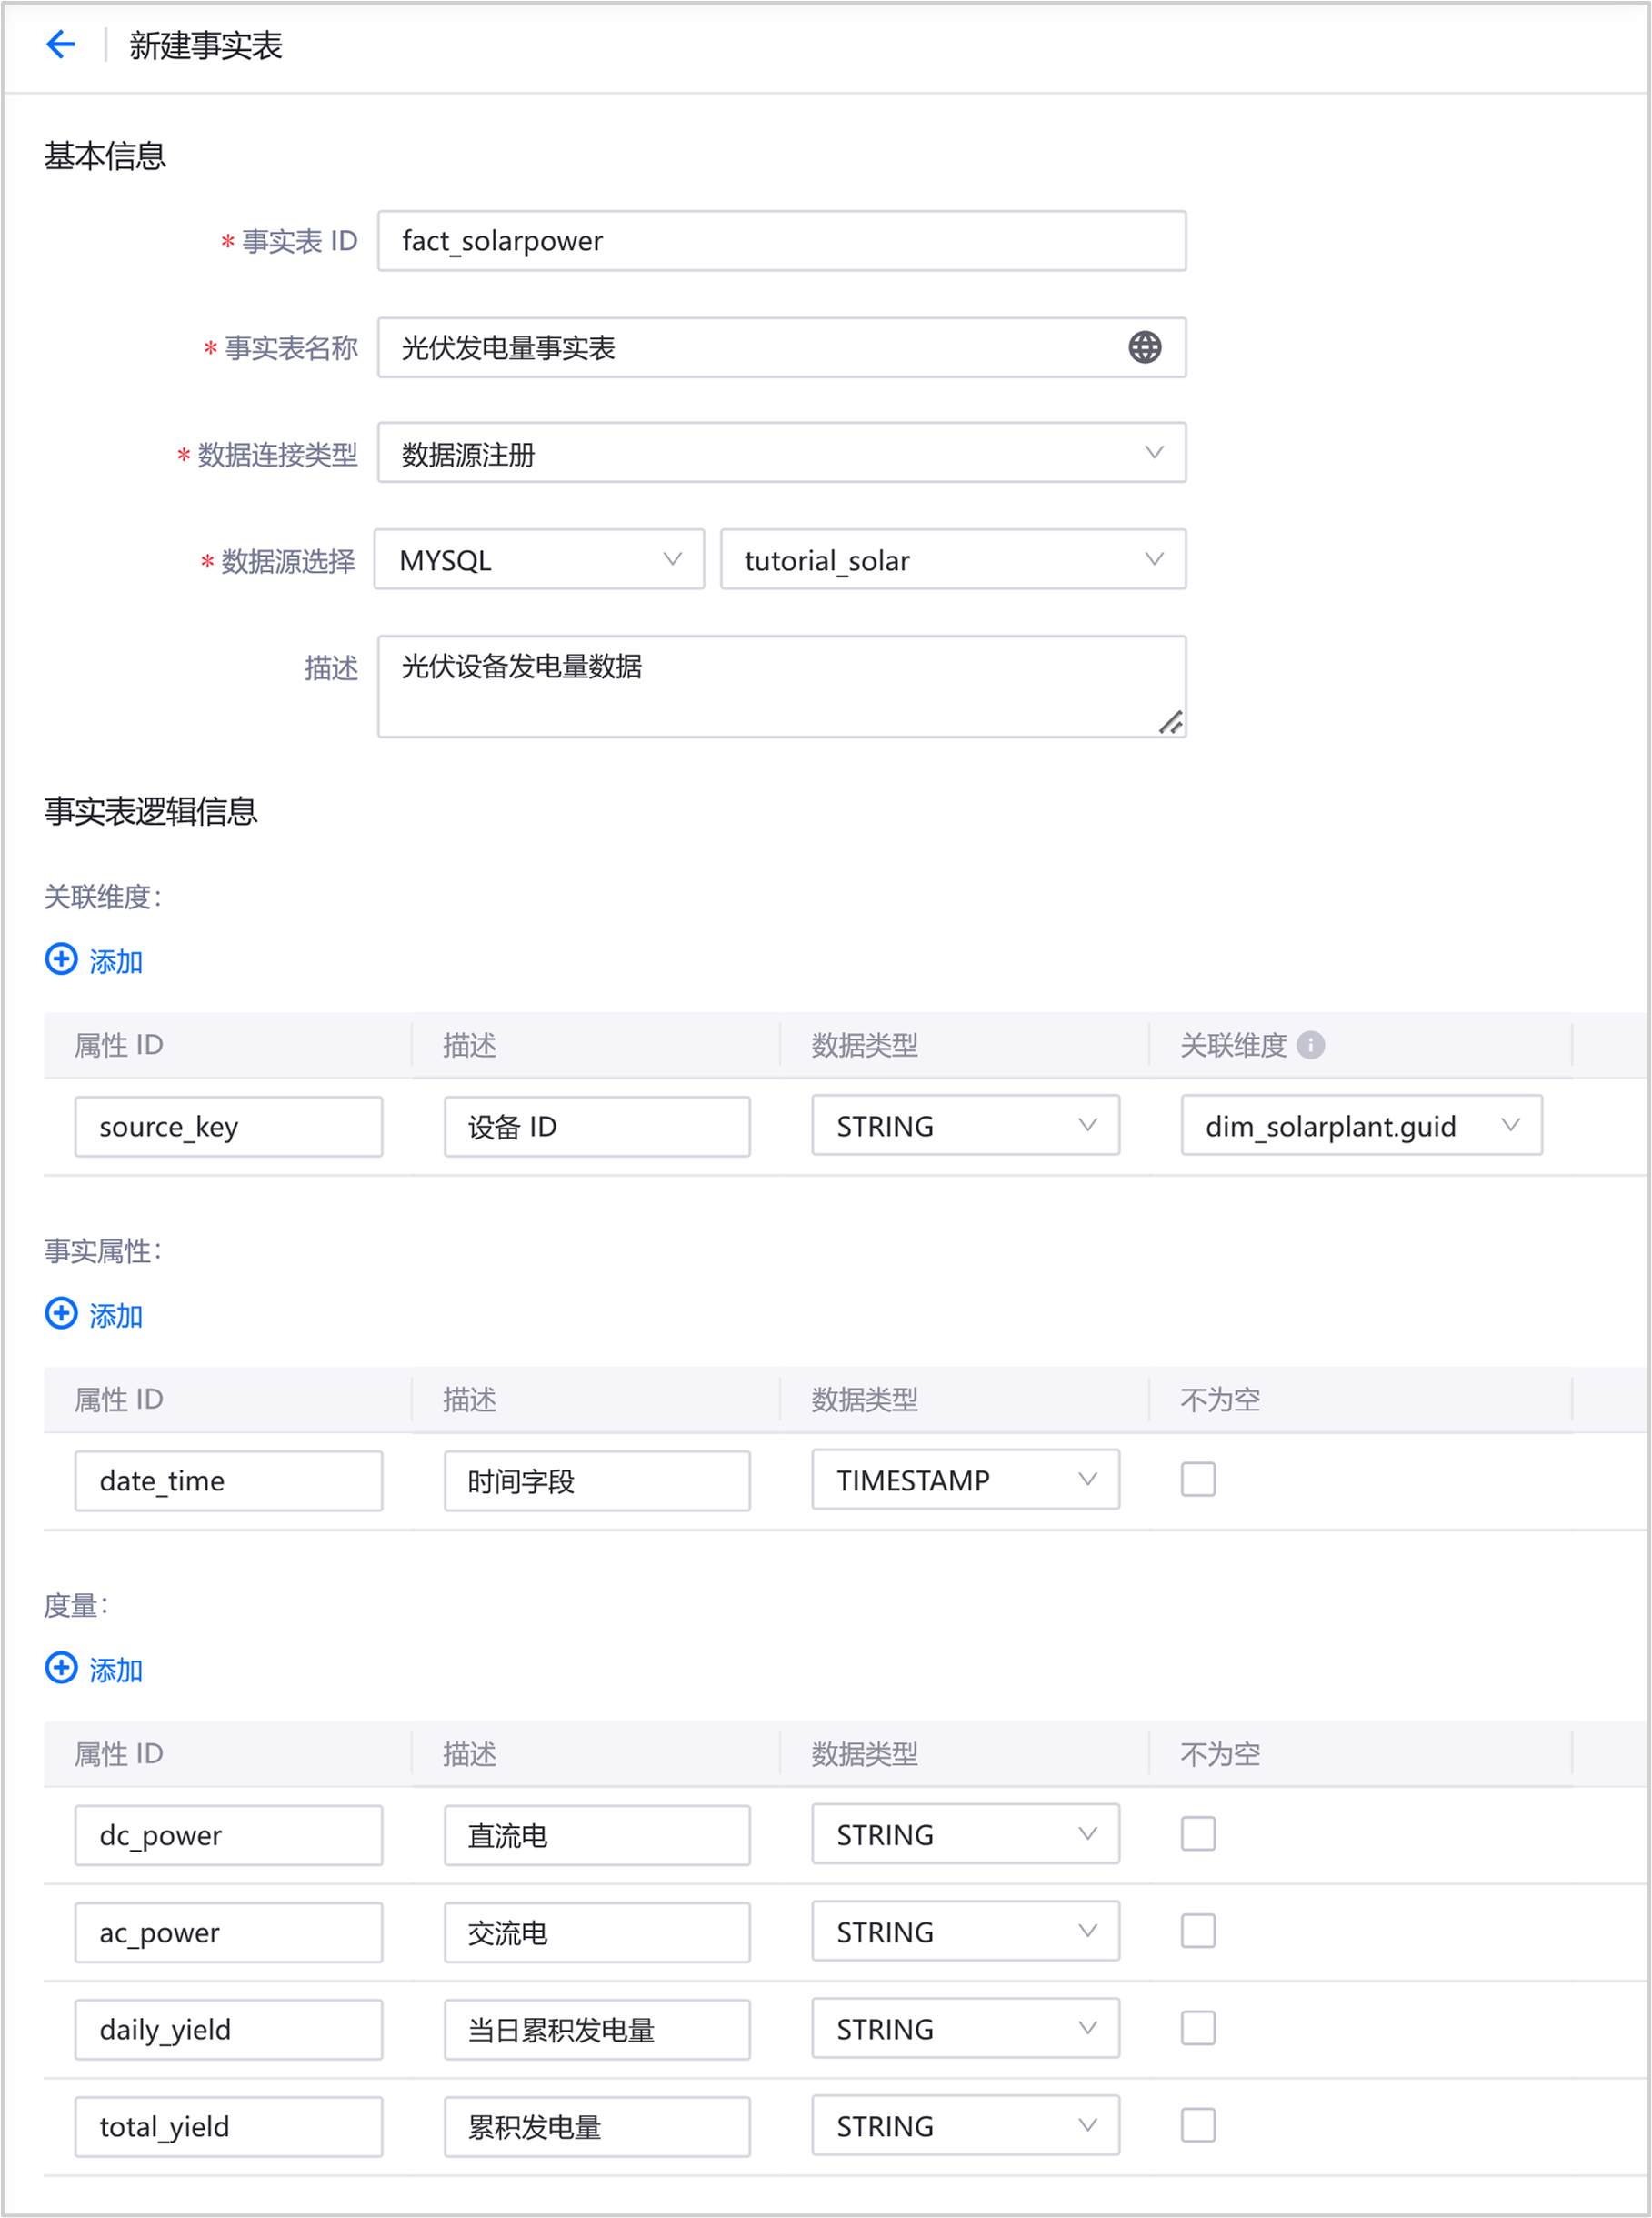Click the plus icon under 关联维度

tap(61, 960)
